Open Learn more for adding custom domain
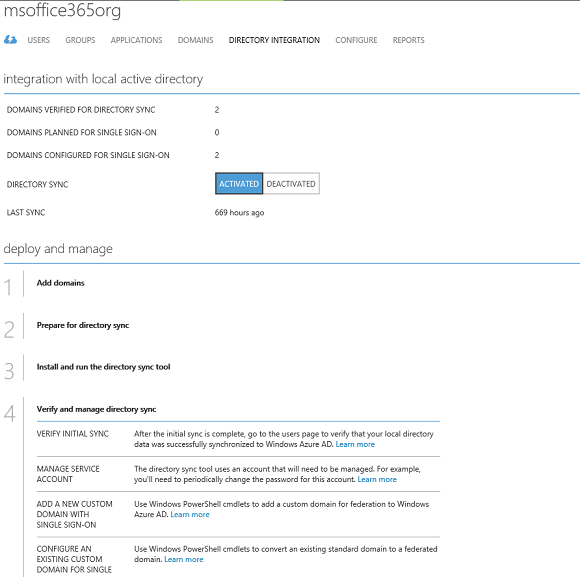580x577 pixels. [190, 514]
